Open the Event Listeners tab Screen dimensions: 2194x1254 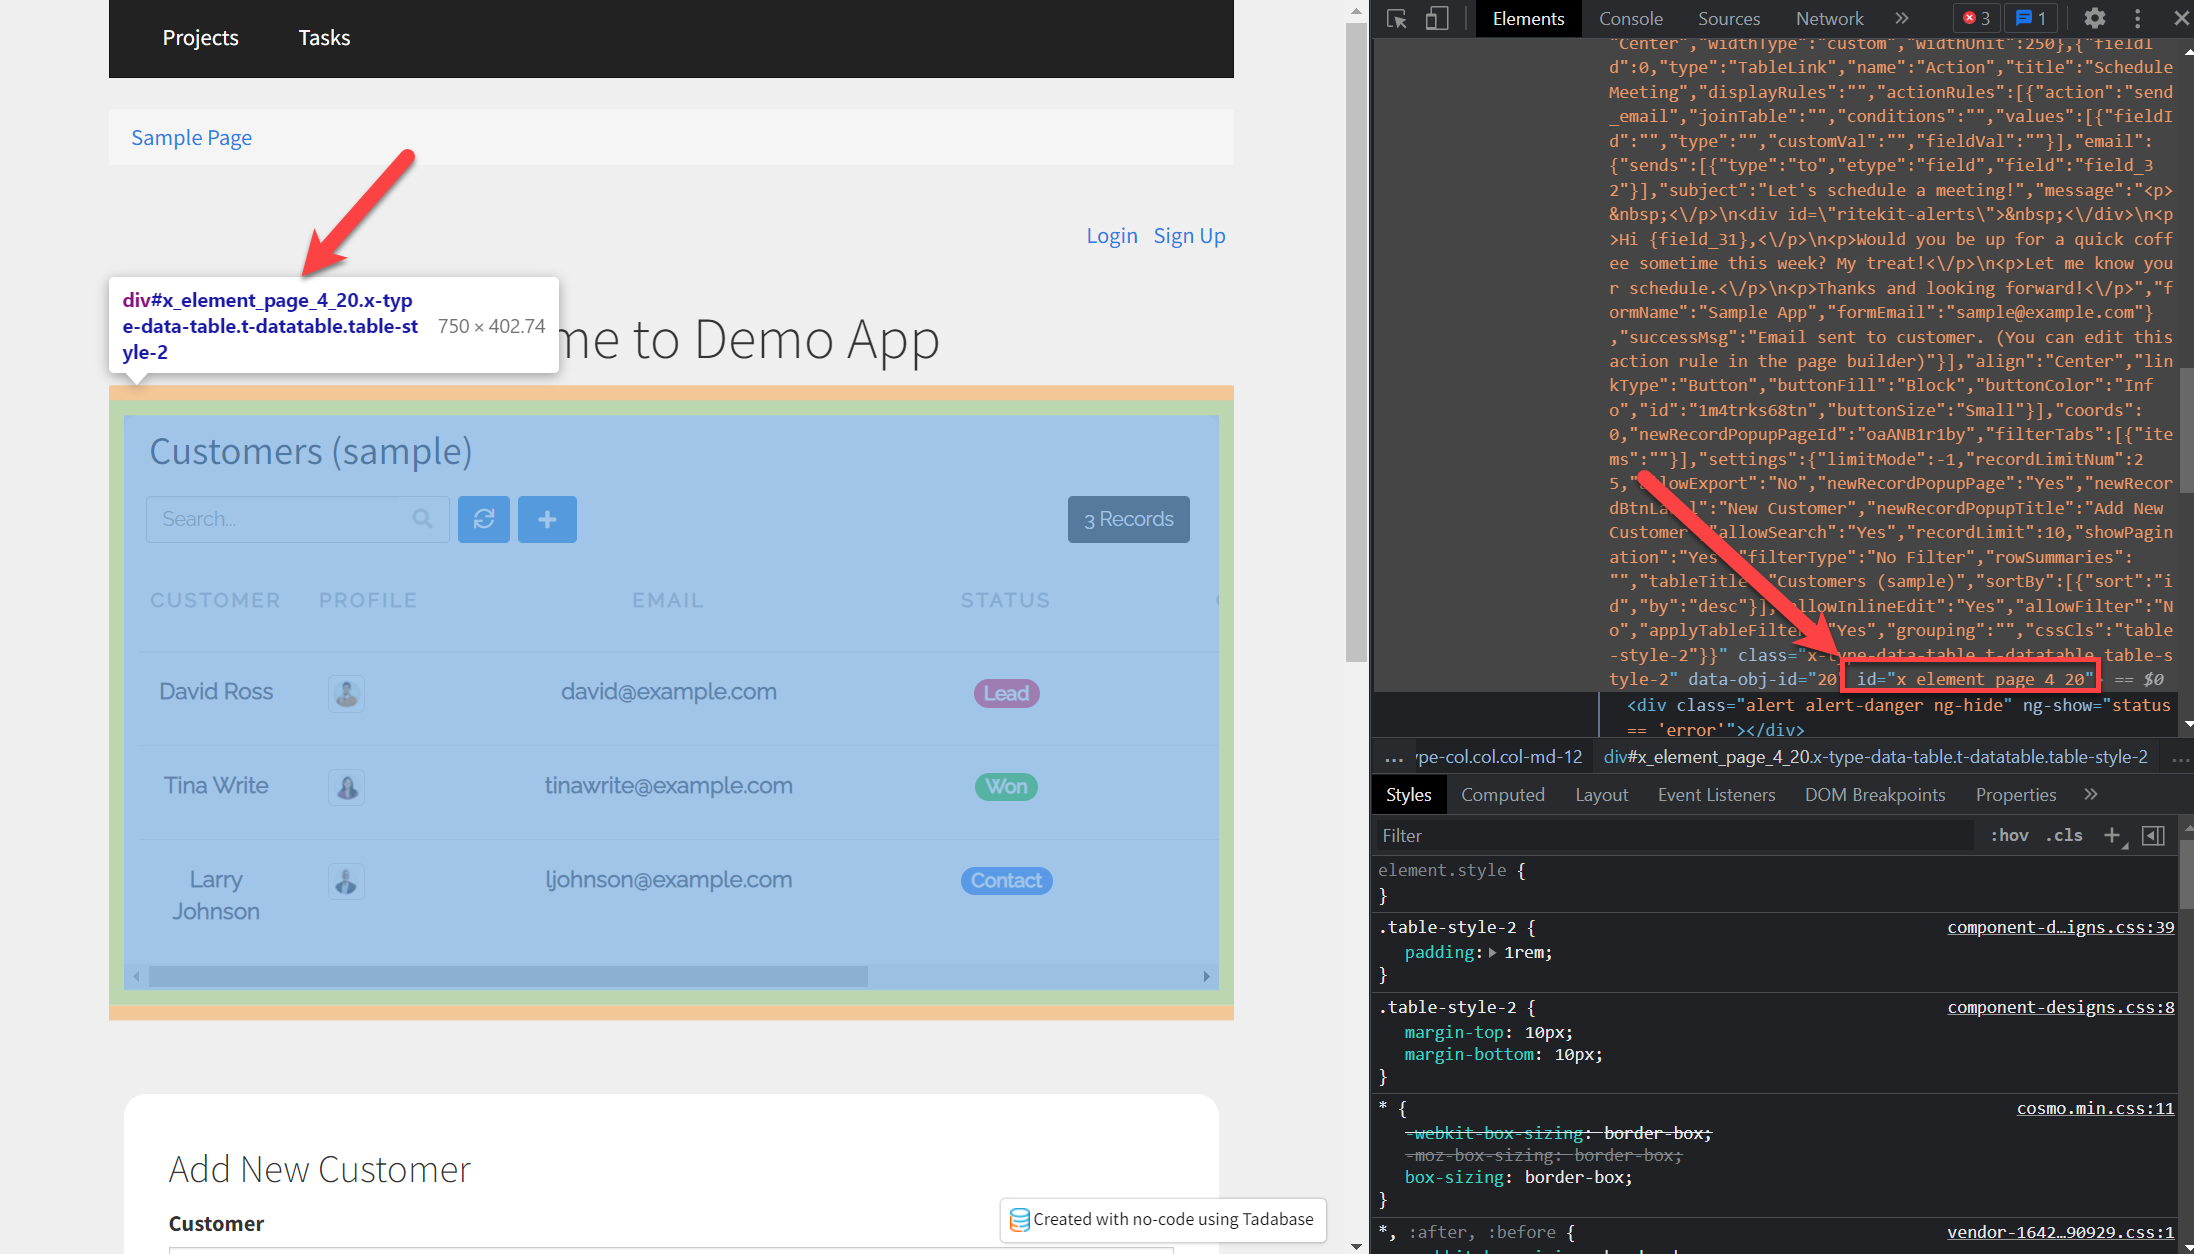coord(1716,794)
